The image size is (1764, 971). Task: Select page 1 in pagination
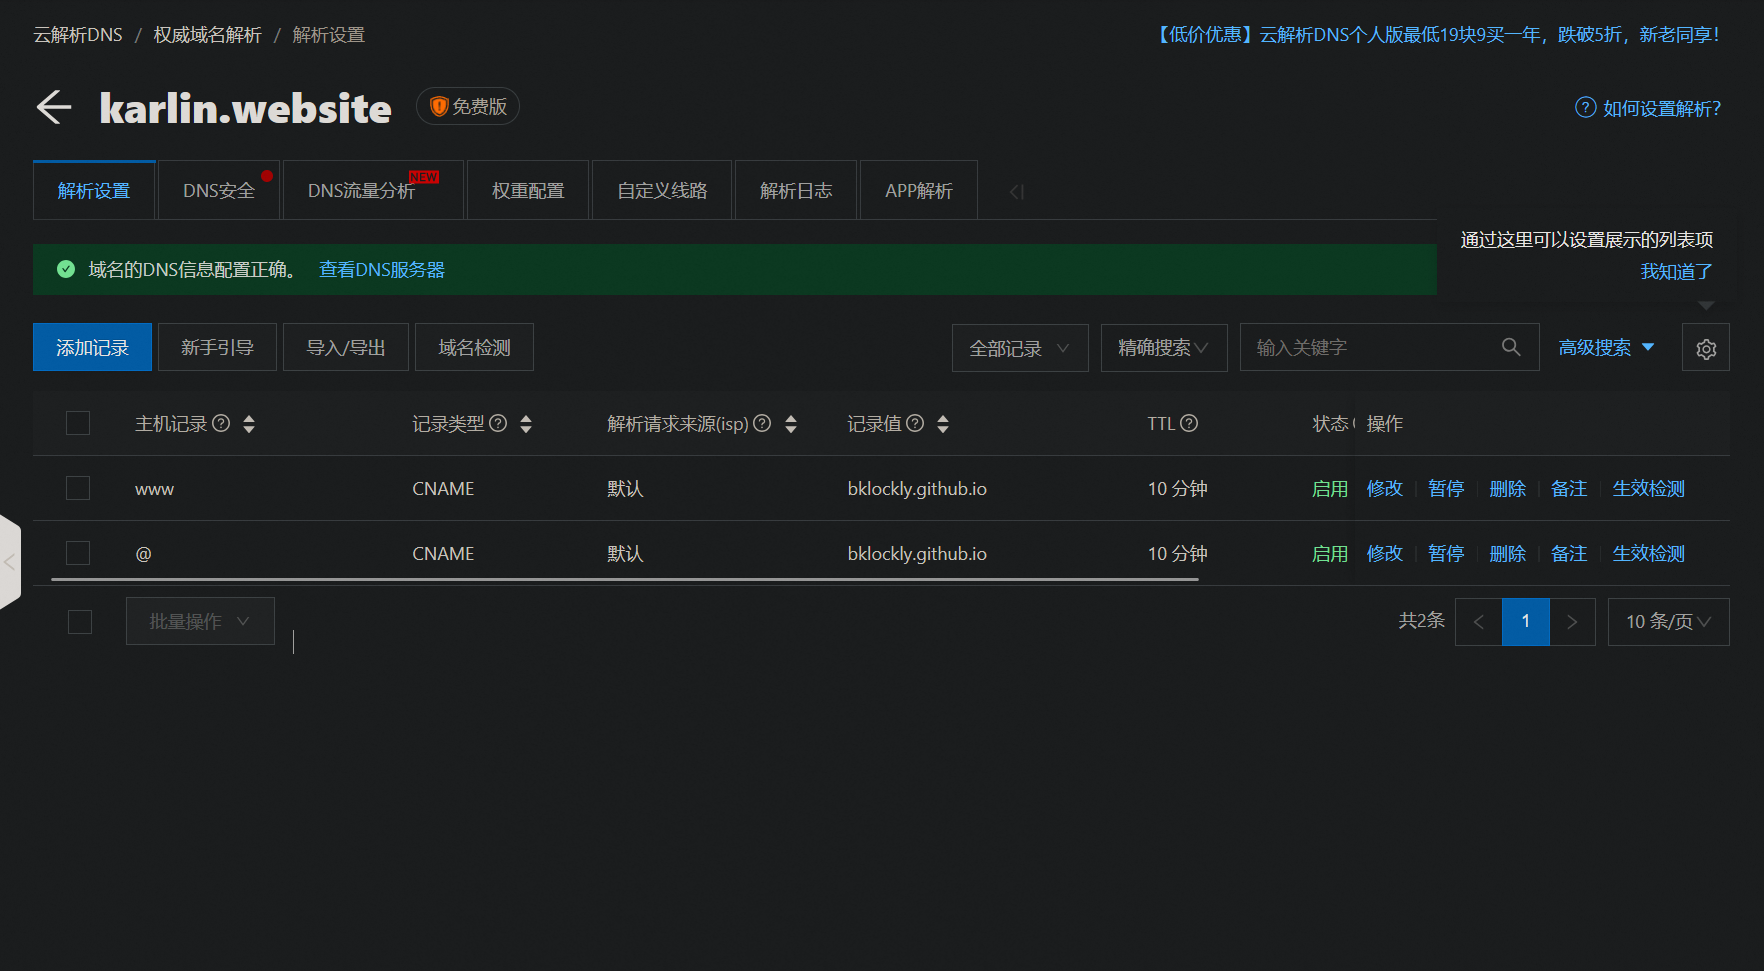coord(1526,622)
